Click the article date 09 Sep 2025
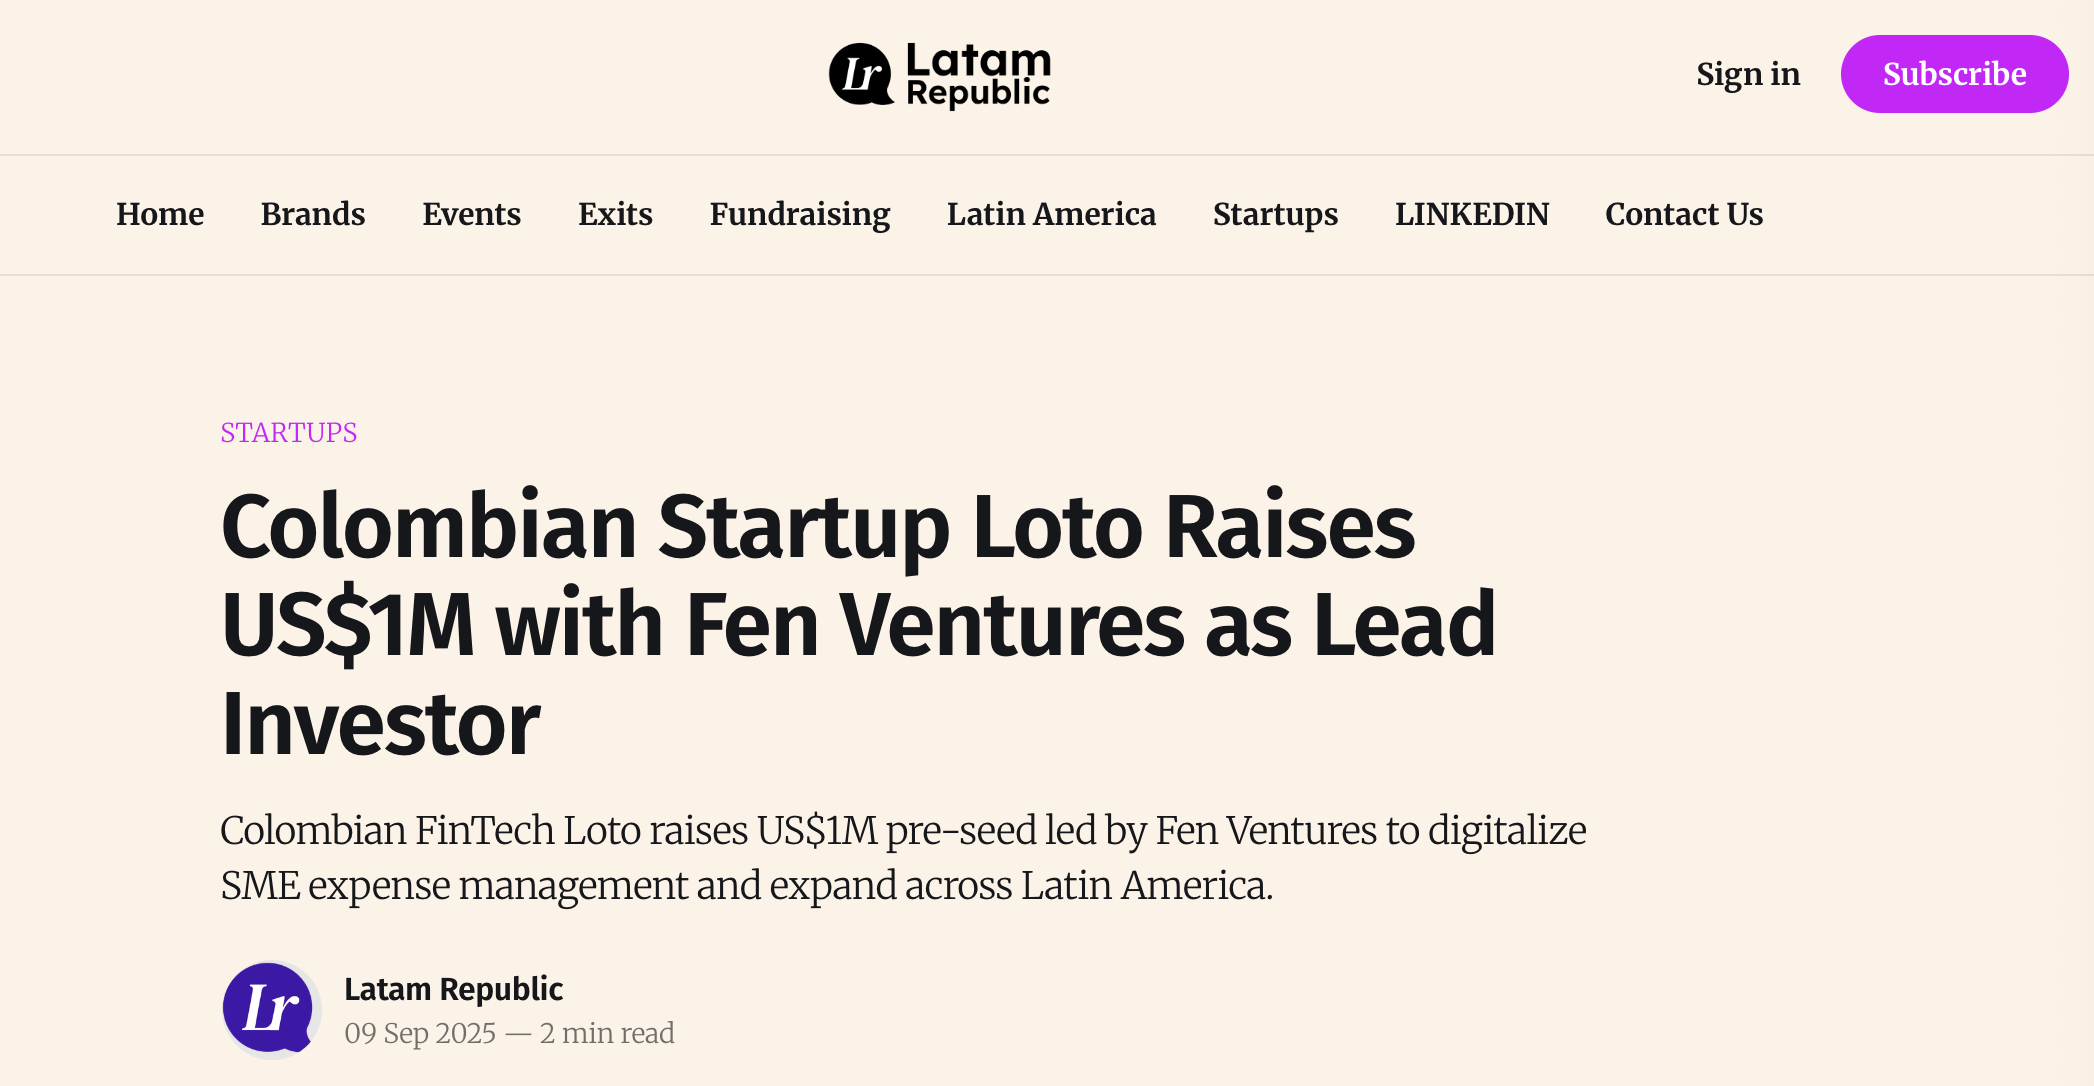Image resolution: width=2094 pixels, height=1086 pixels. (x=420, y=1033)
